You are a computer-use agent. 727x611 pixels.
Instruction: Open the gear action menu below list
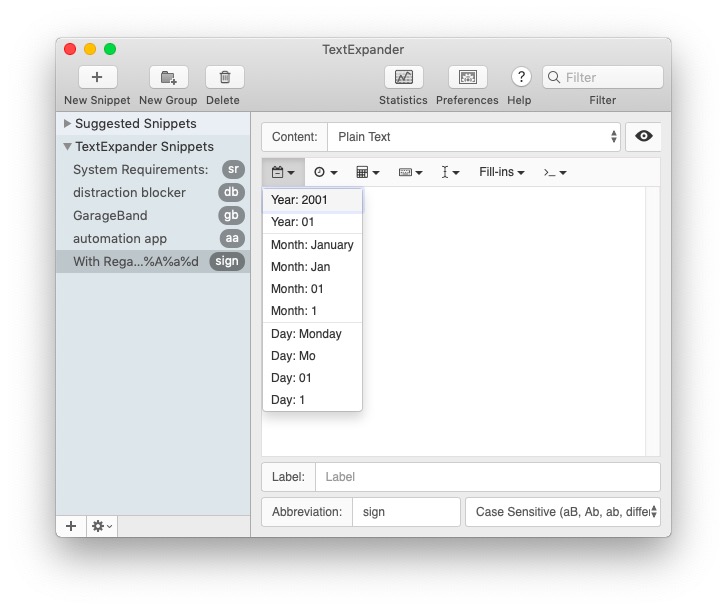pyautogui.click(x=102, y=526)
